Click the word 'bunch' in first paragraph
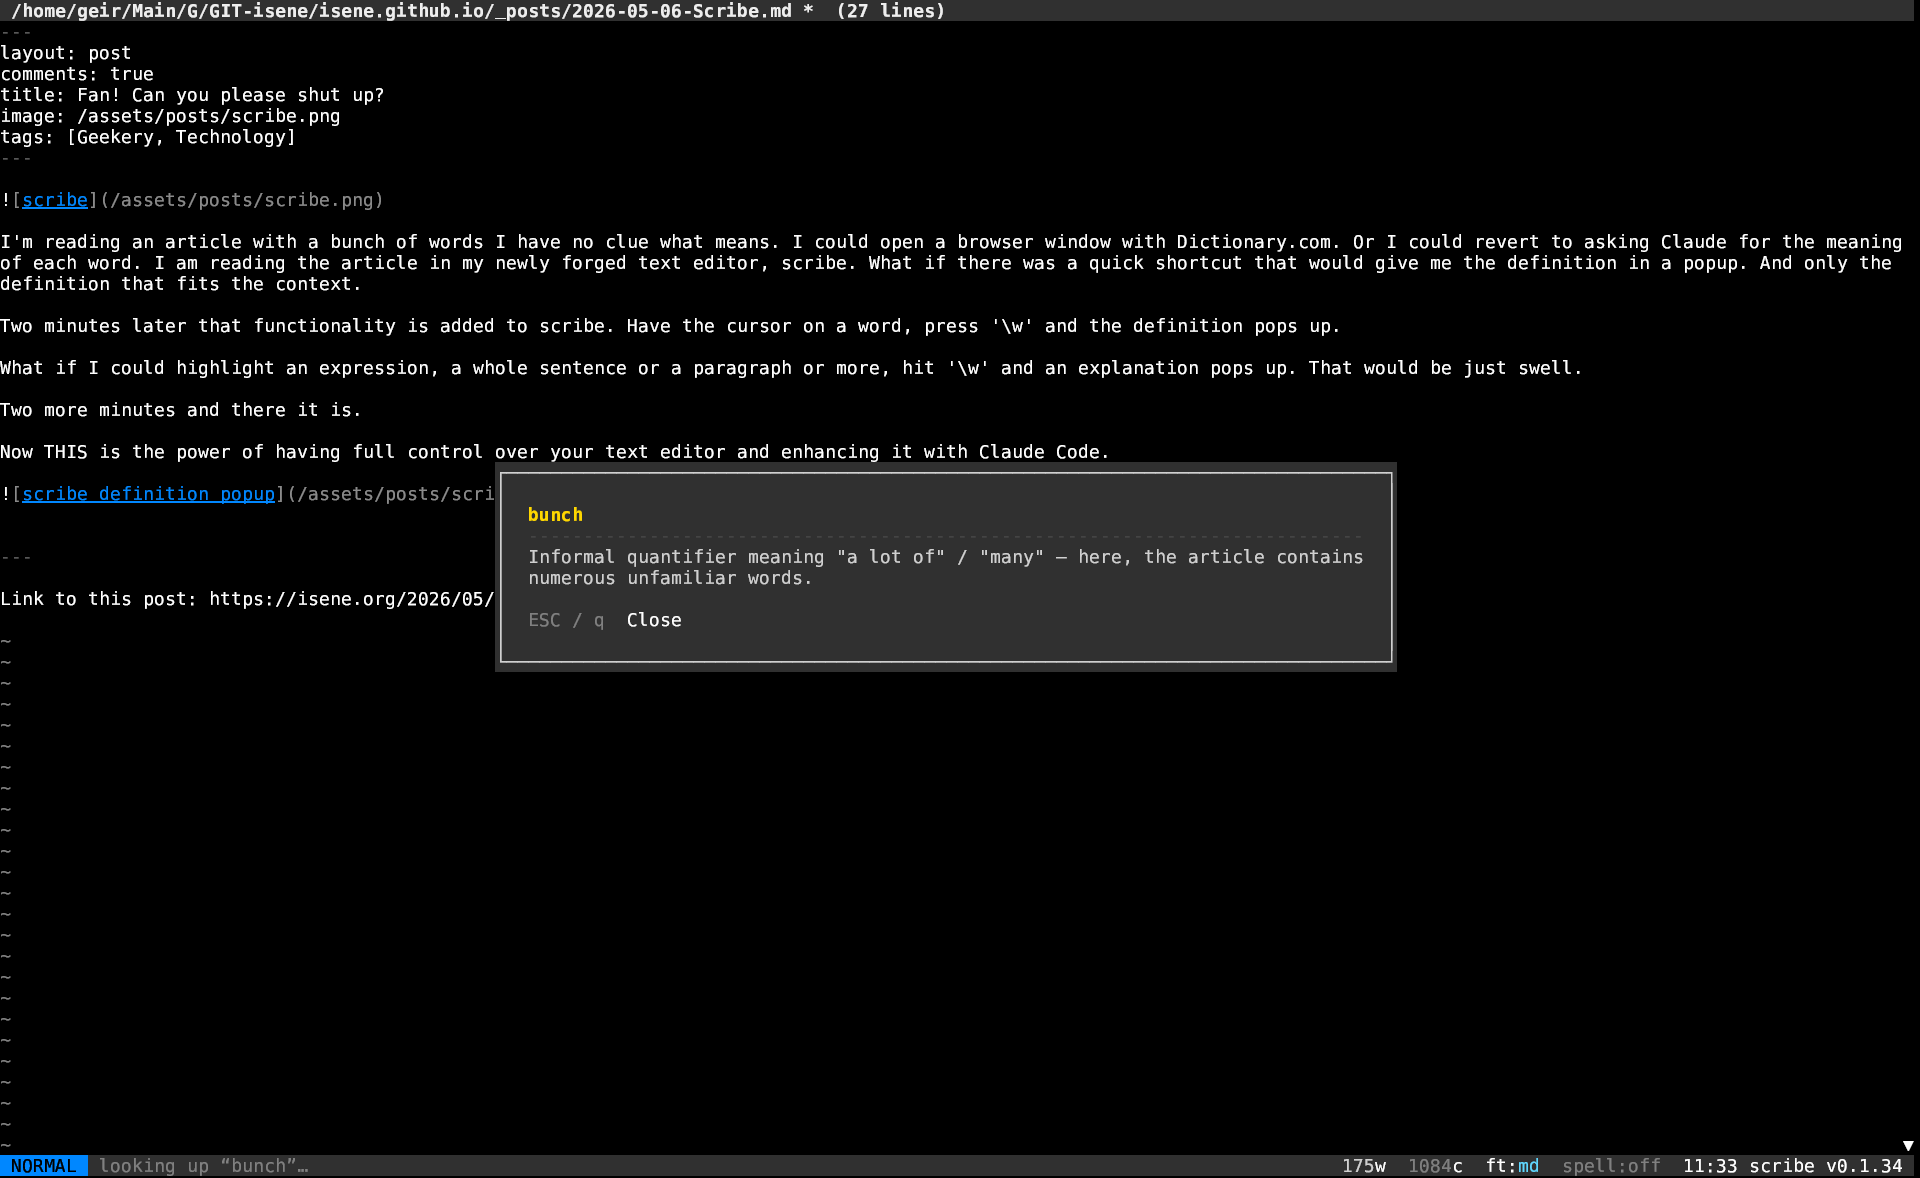 click(x=357, y=242)
